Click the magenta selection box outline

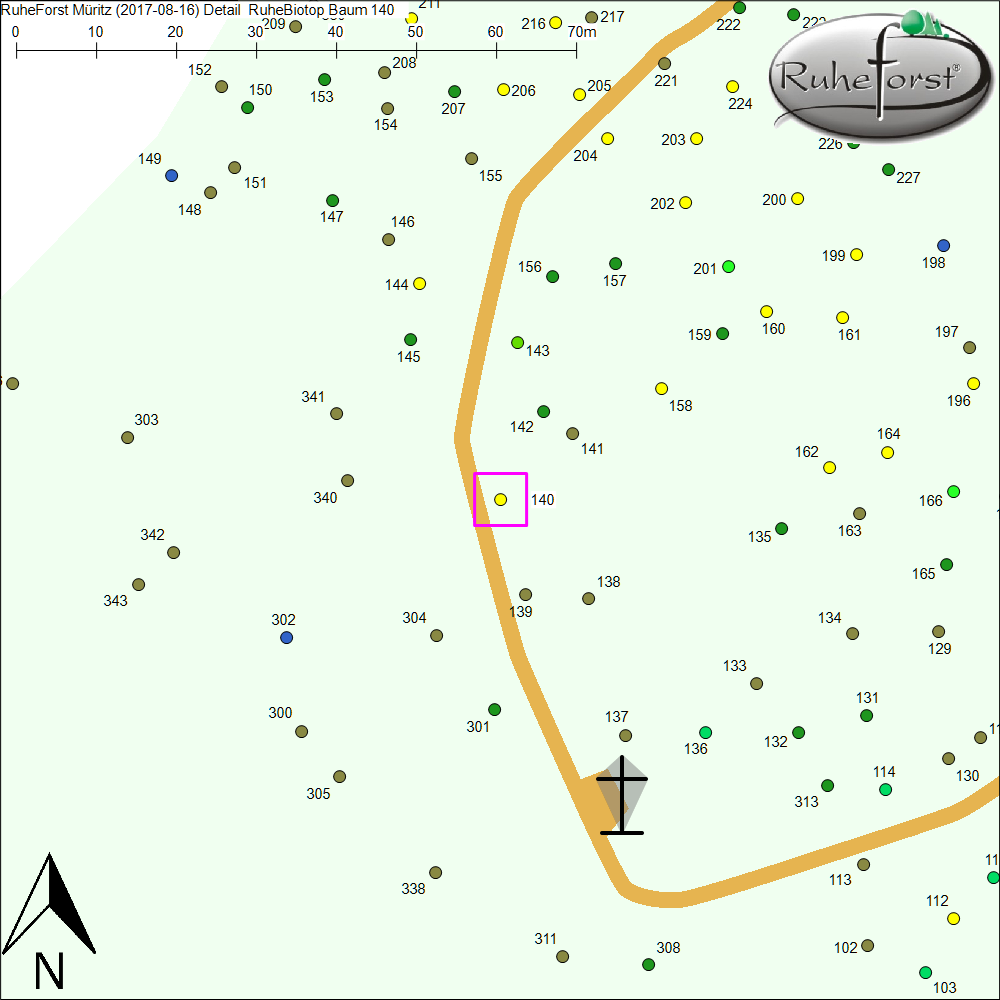(474, 499)
